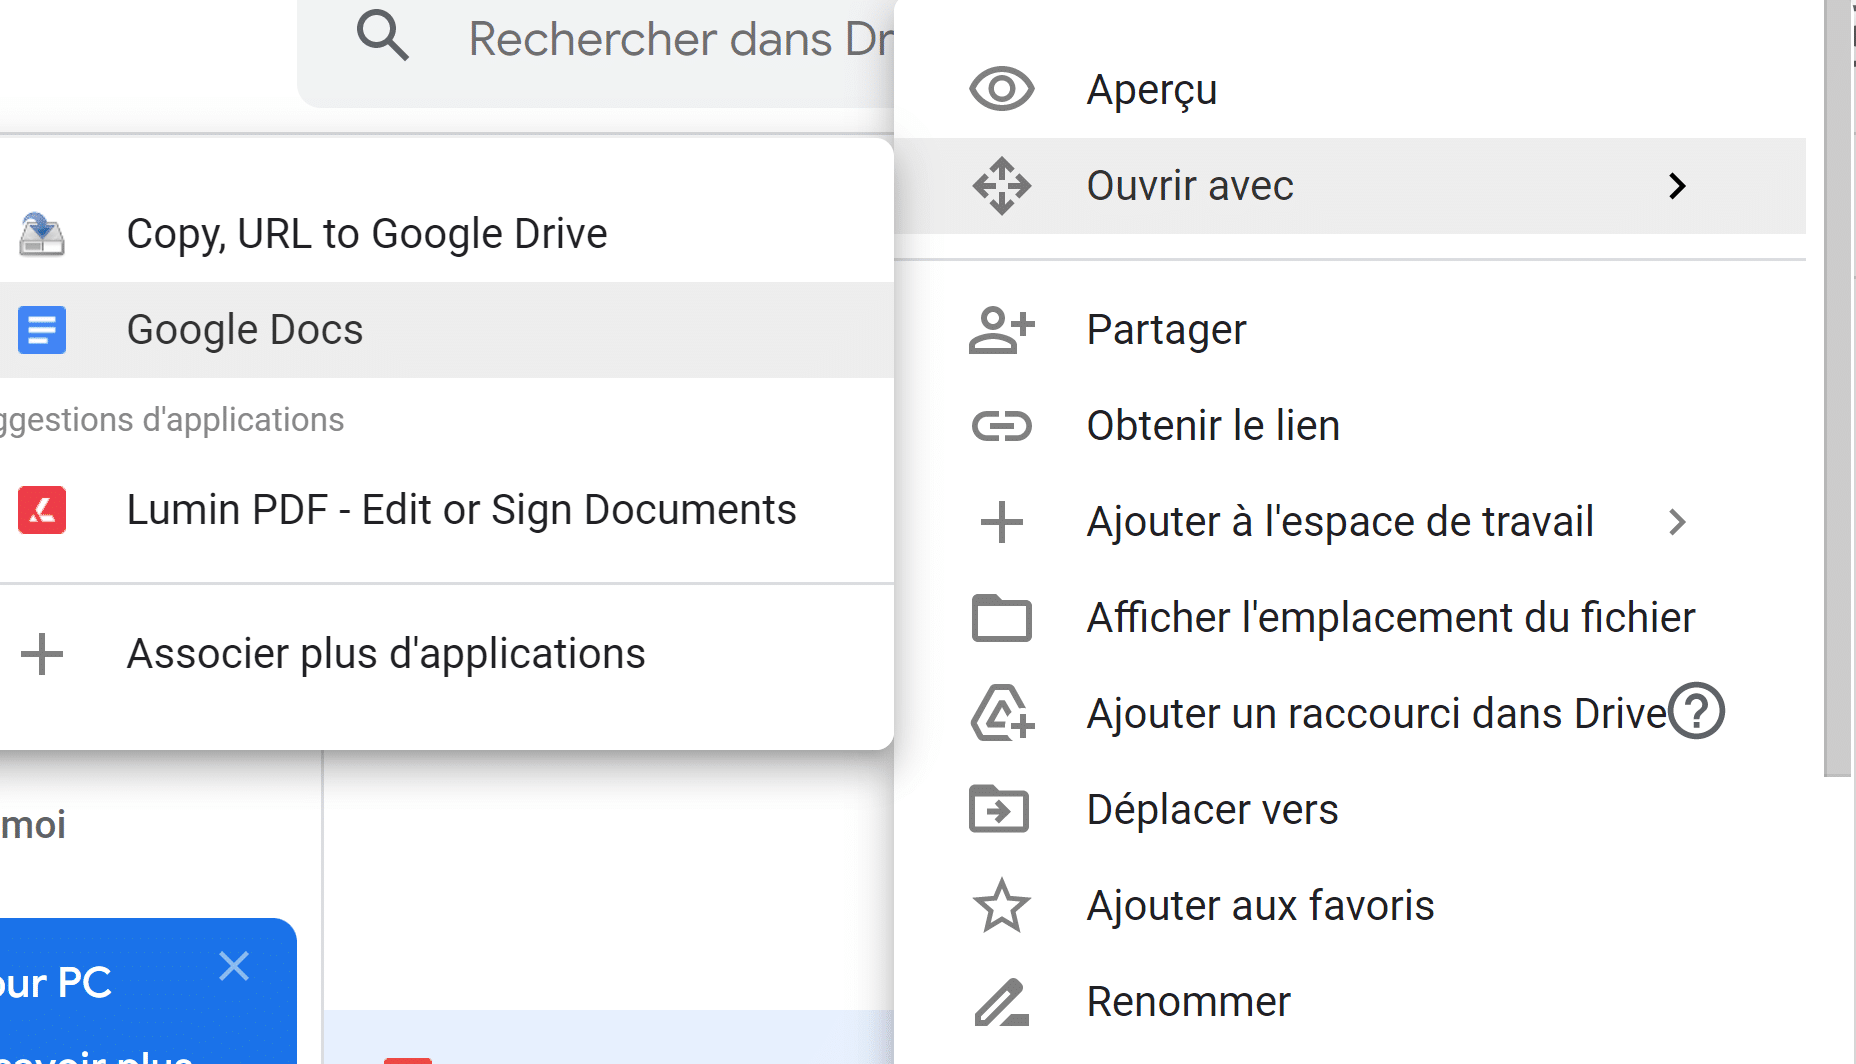1856x1064 pixels.
Task: Open the file with Google Docs
Action: pos(446,330)
